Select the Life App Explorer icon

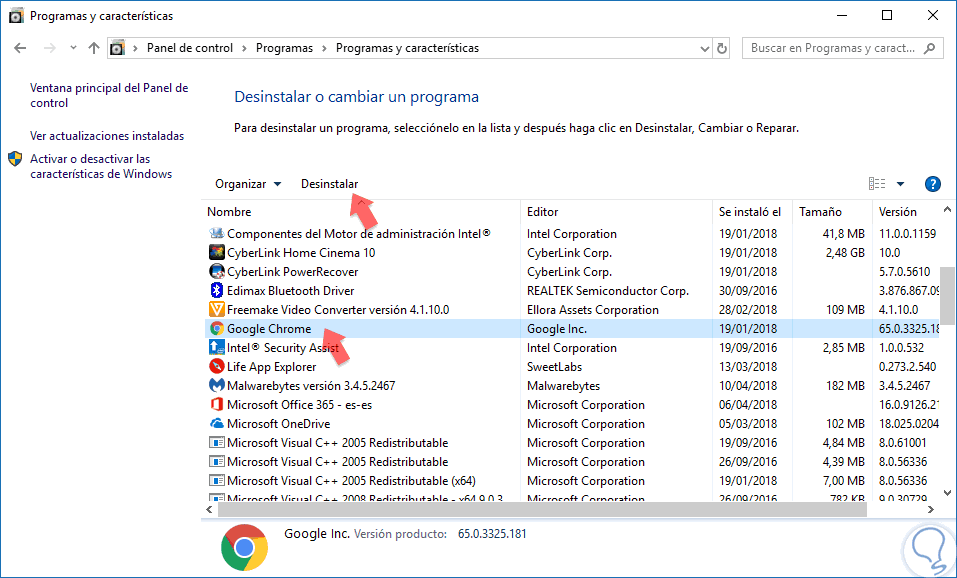tap(217, 366)
